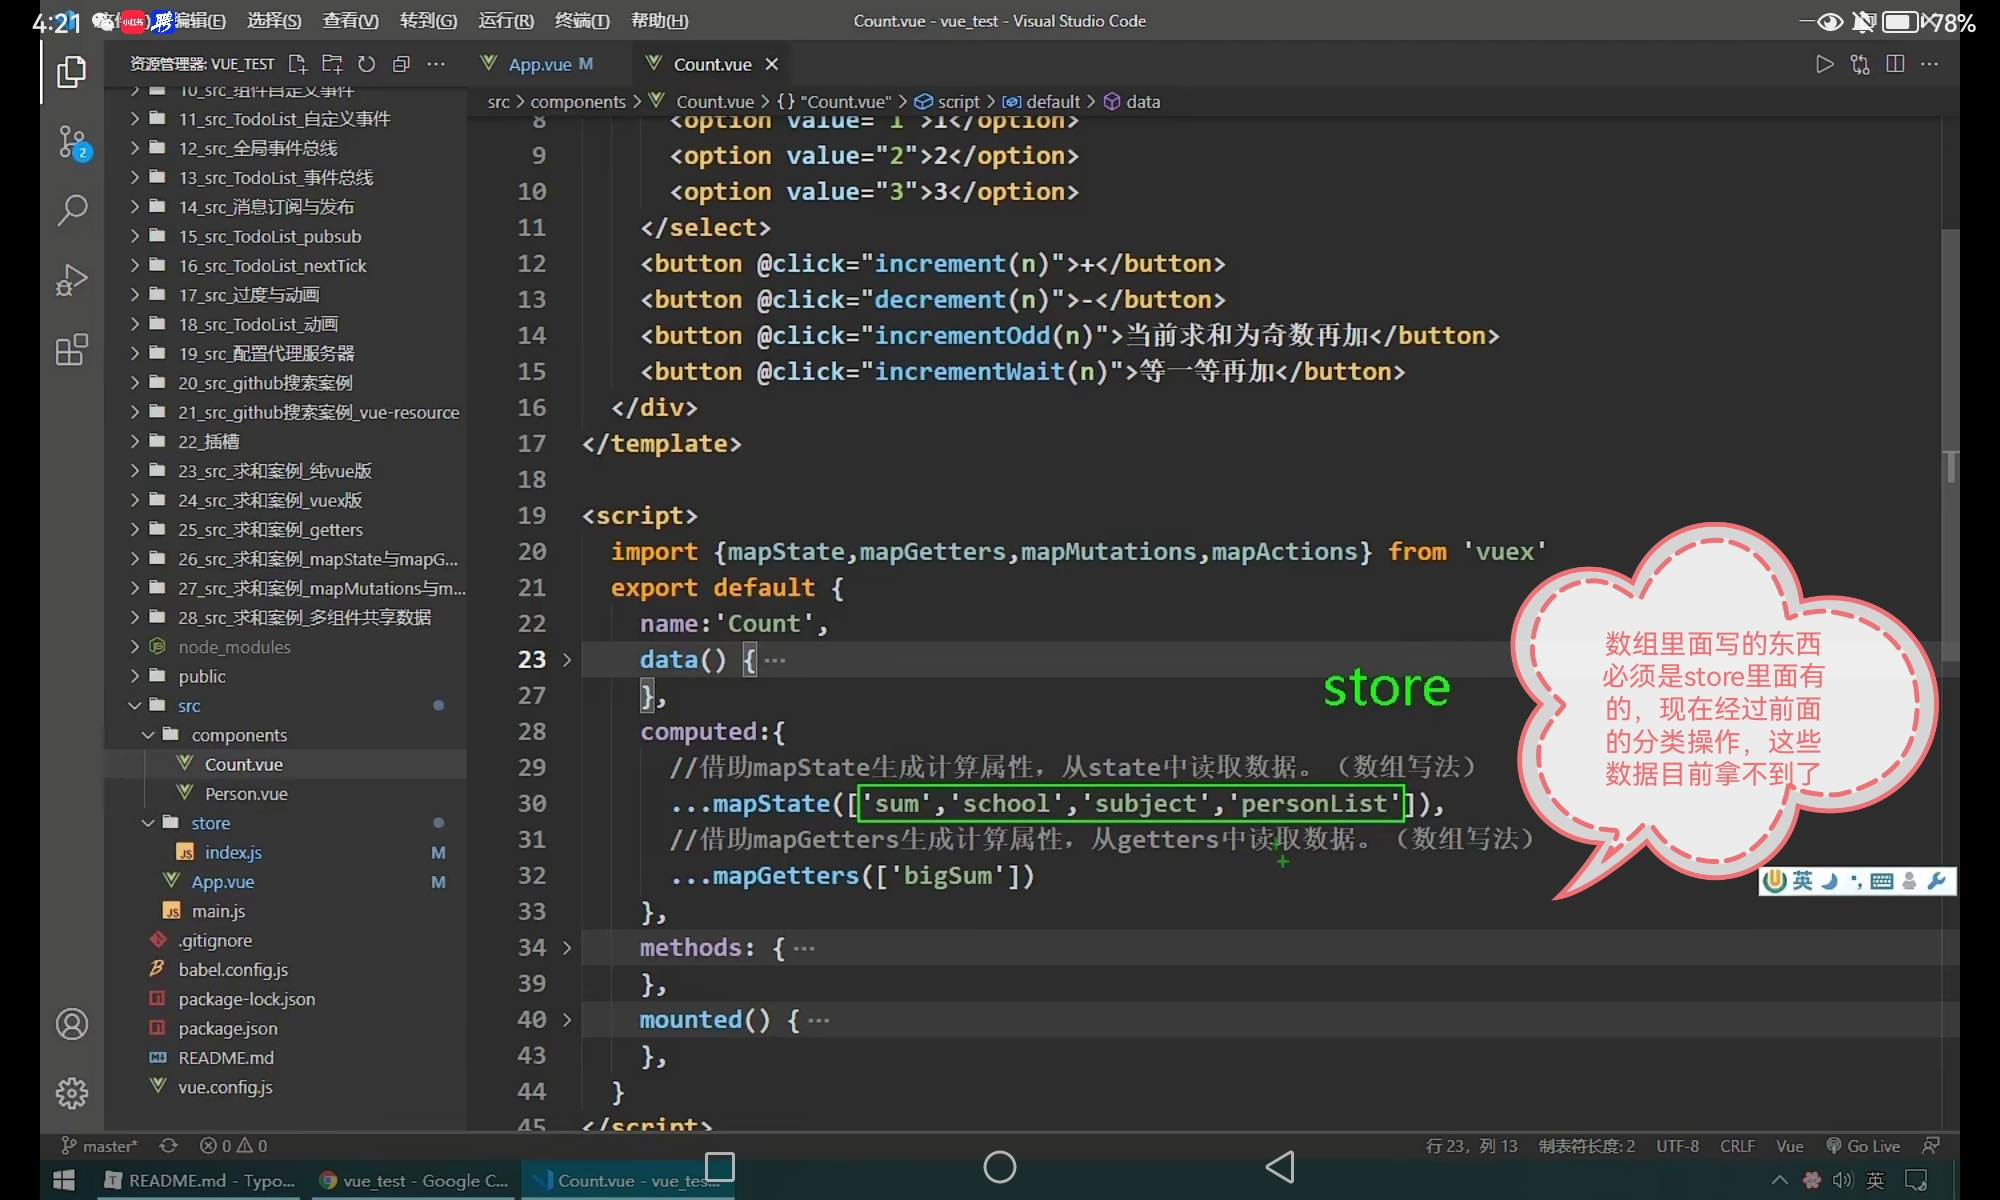This screenshot has width=2000, height=1200.
Task: Unfold the methods block on line 34
Action: click(x=567, y=948)
